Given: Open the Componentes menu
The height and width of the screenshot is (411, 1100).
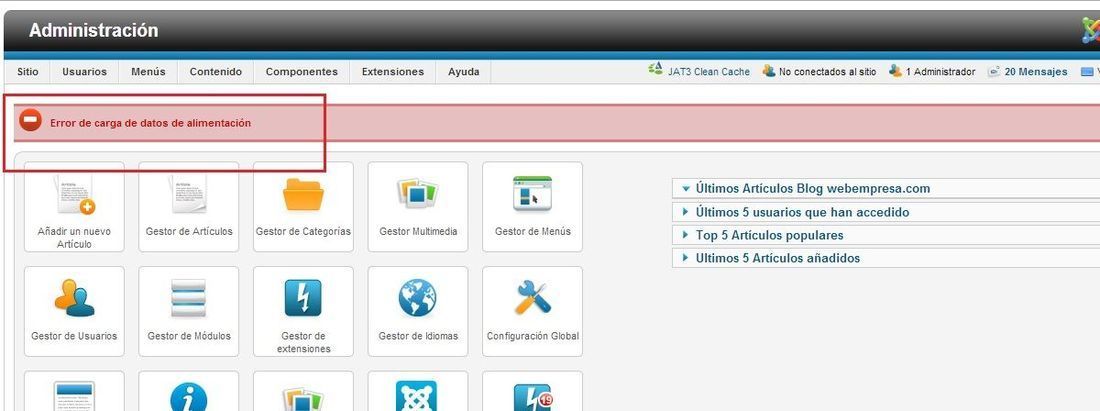Looking at the screenshot, I should [302, 72].
